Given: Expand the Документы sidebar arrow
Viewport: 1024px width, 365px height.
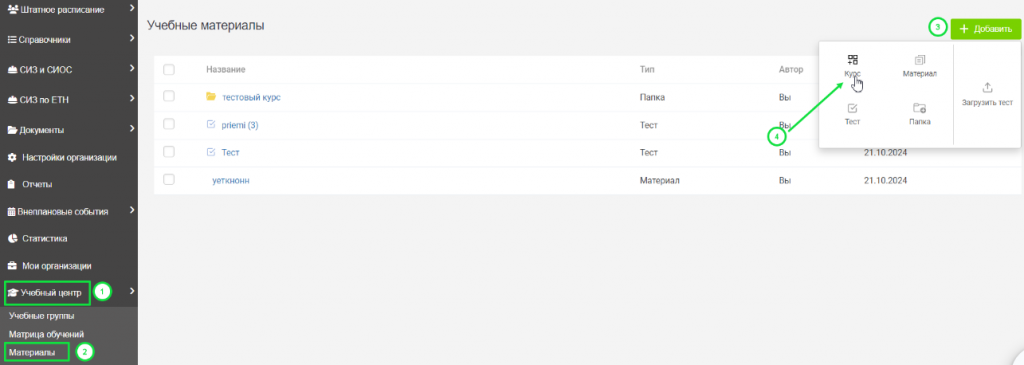Looking at the screenshot, I should tap(132, 129).
